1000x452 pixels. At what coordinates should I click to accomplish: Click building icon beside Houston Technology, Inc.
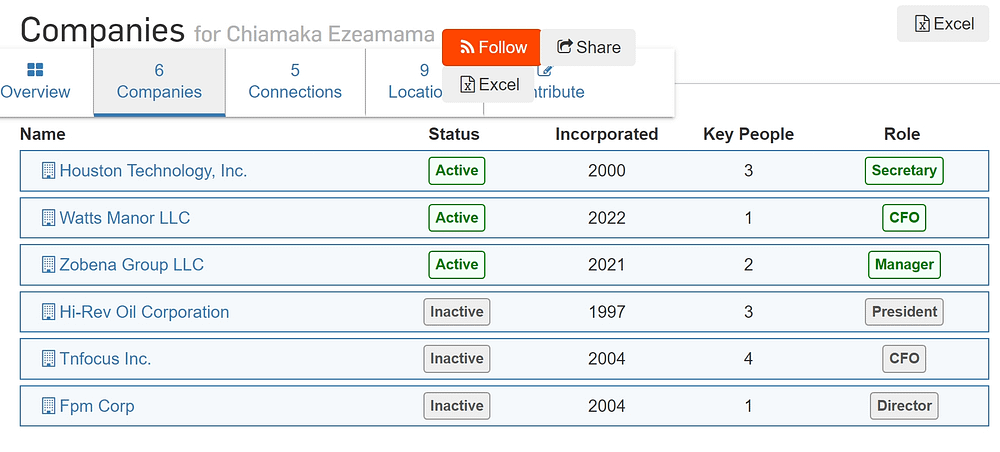tap(48, 171)
